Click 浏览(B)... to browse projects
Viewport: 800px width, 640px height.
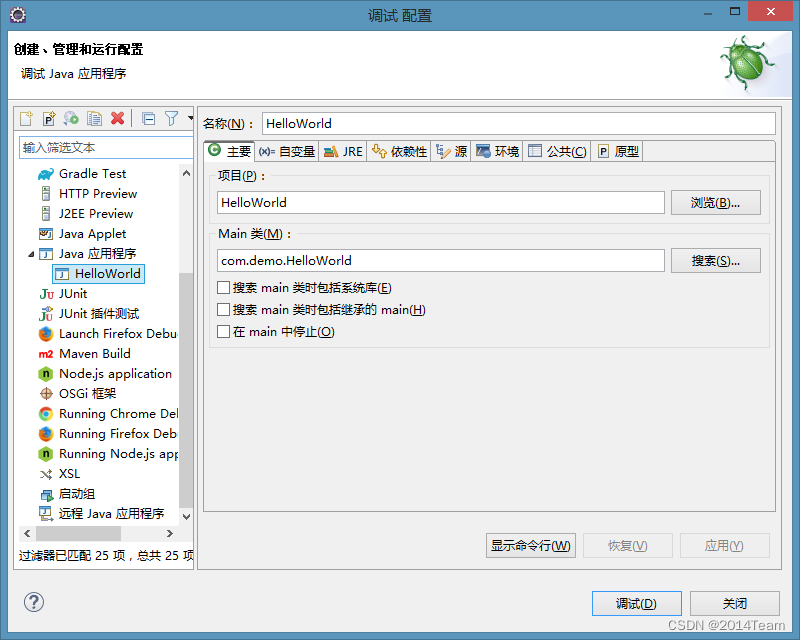point(715,203)
